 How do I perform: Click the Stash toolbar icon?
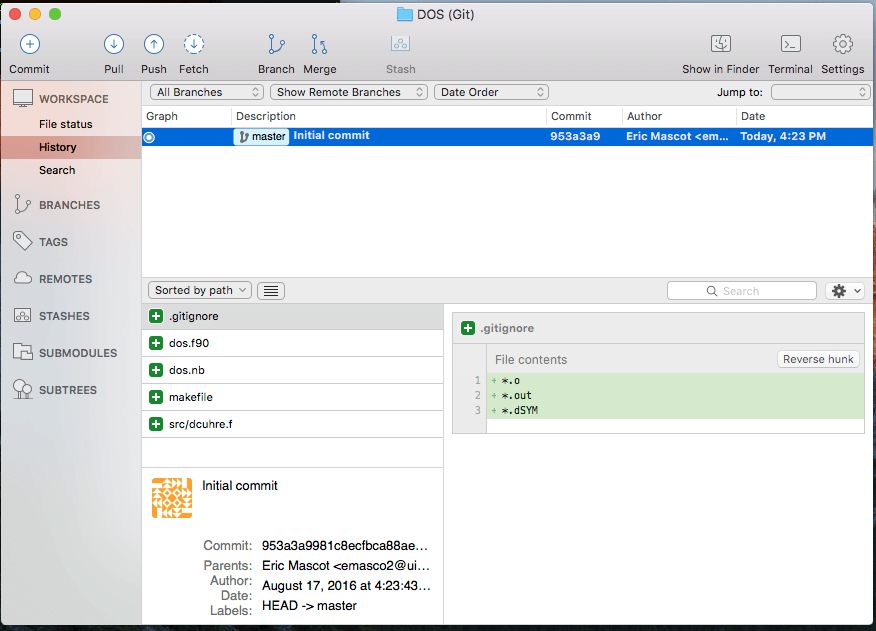401,44
